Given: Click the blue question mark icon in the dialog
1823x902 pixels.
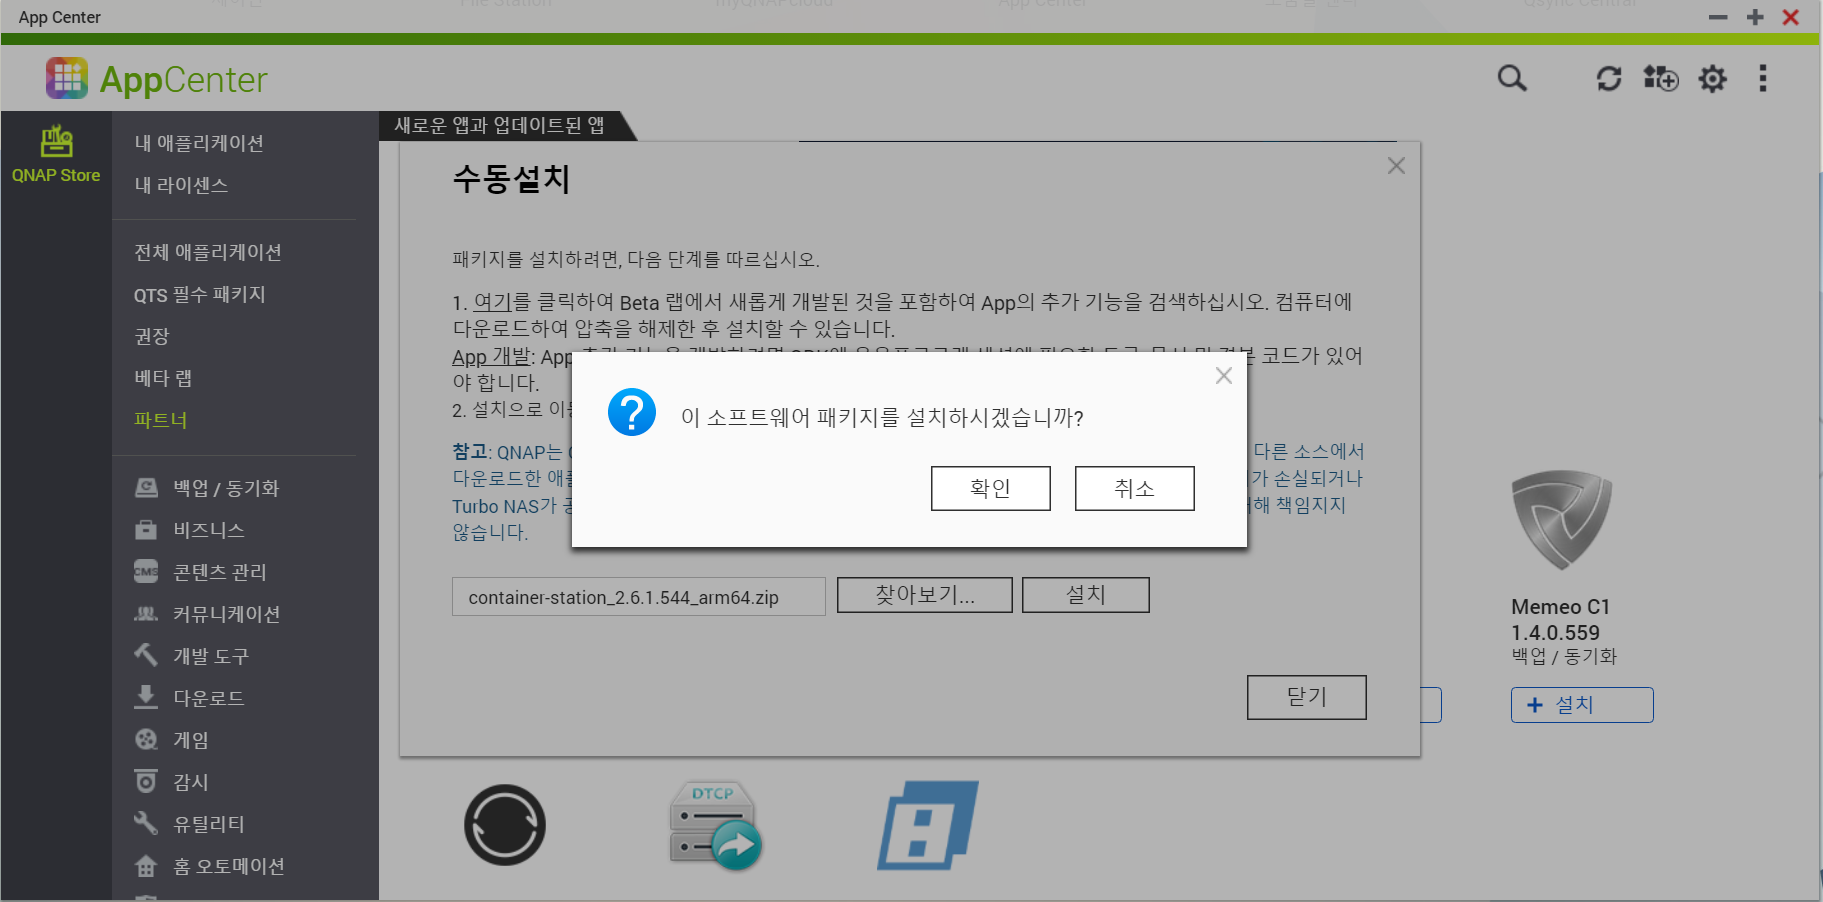Looking at the screenshot, I should pyautogui.click(x=632, y=412).
